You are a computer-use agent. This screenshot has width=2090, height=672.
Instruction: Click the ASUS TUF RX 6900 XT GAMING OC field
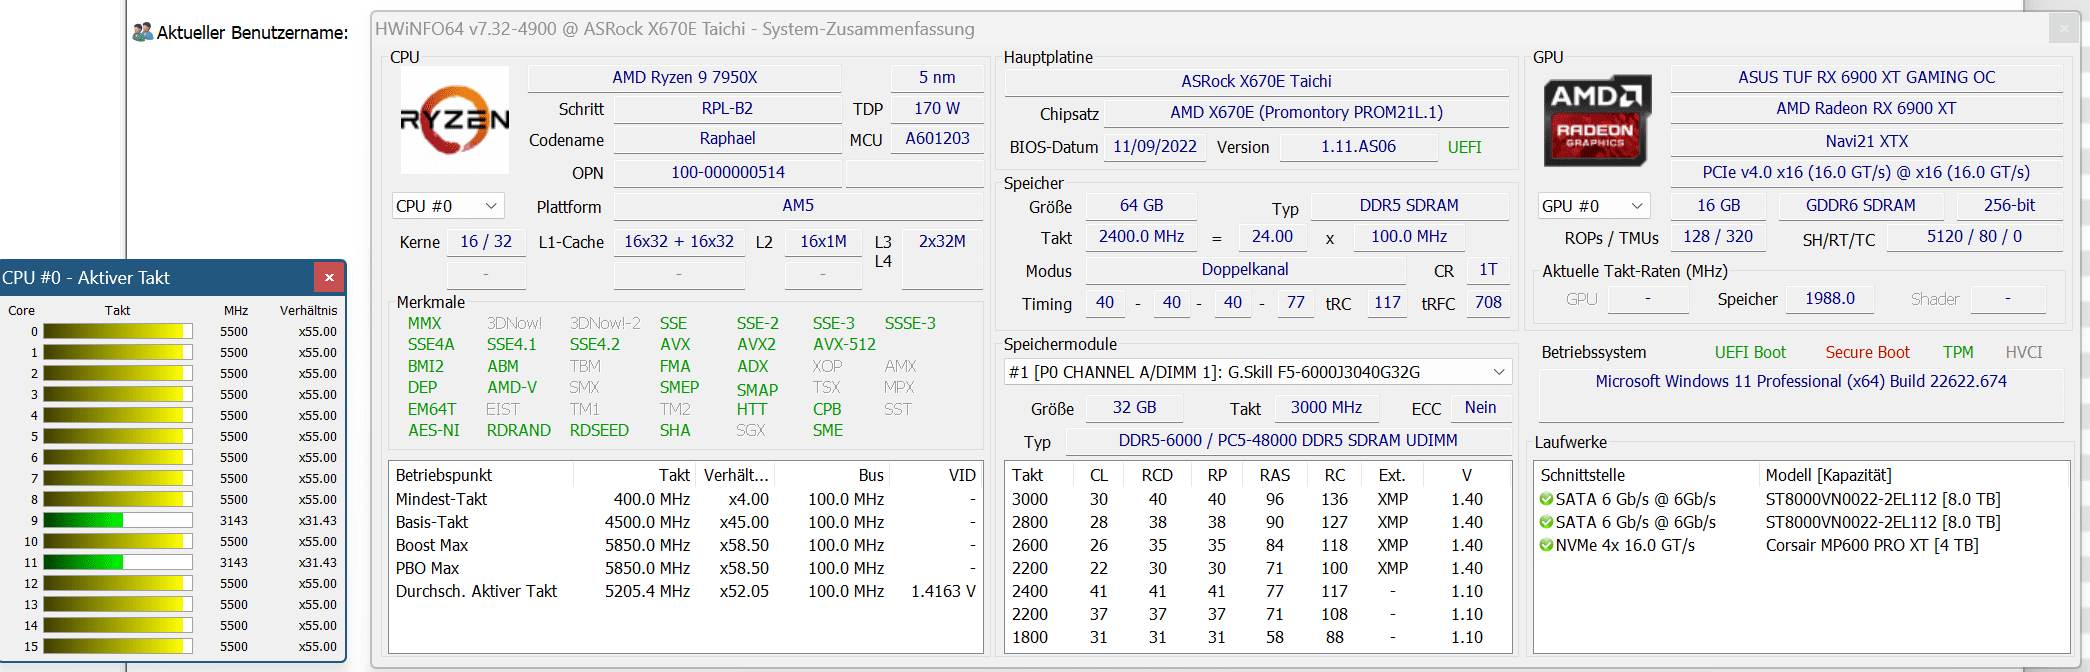[1866, 77]
